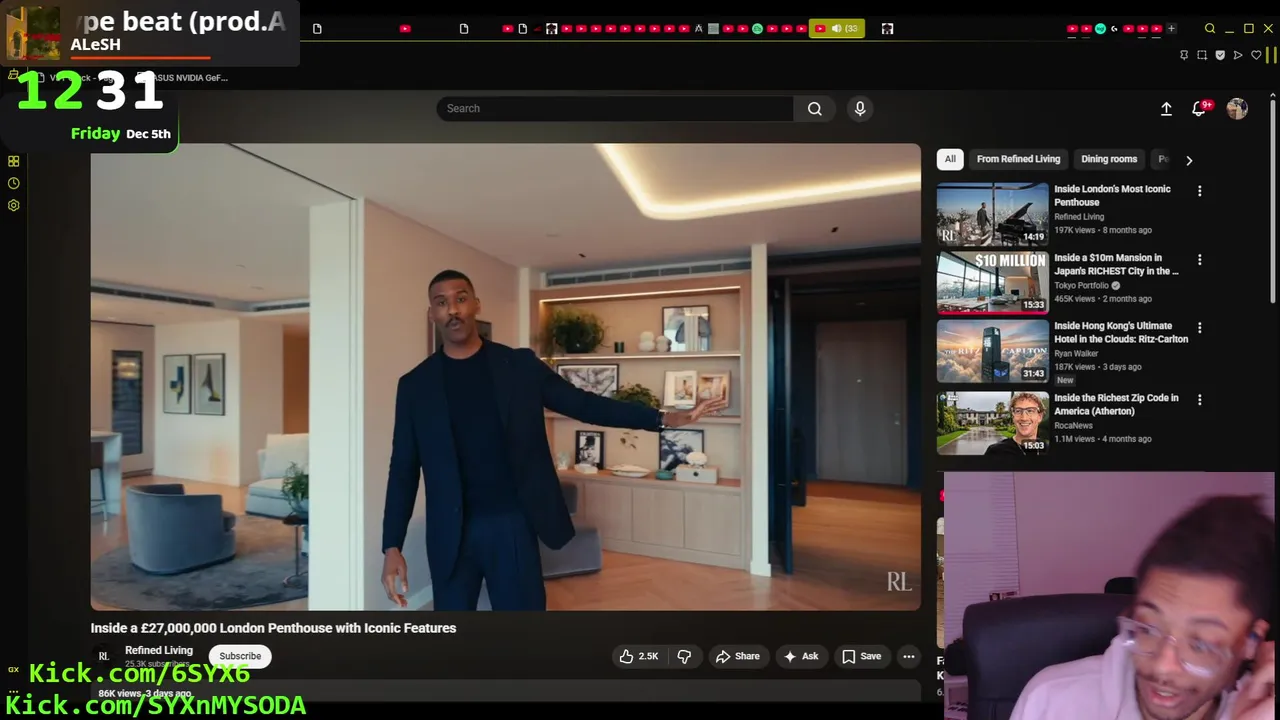Open the browser sidebar history clock icon
The image size is (1280, 720).
[14, 183]
